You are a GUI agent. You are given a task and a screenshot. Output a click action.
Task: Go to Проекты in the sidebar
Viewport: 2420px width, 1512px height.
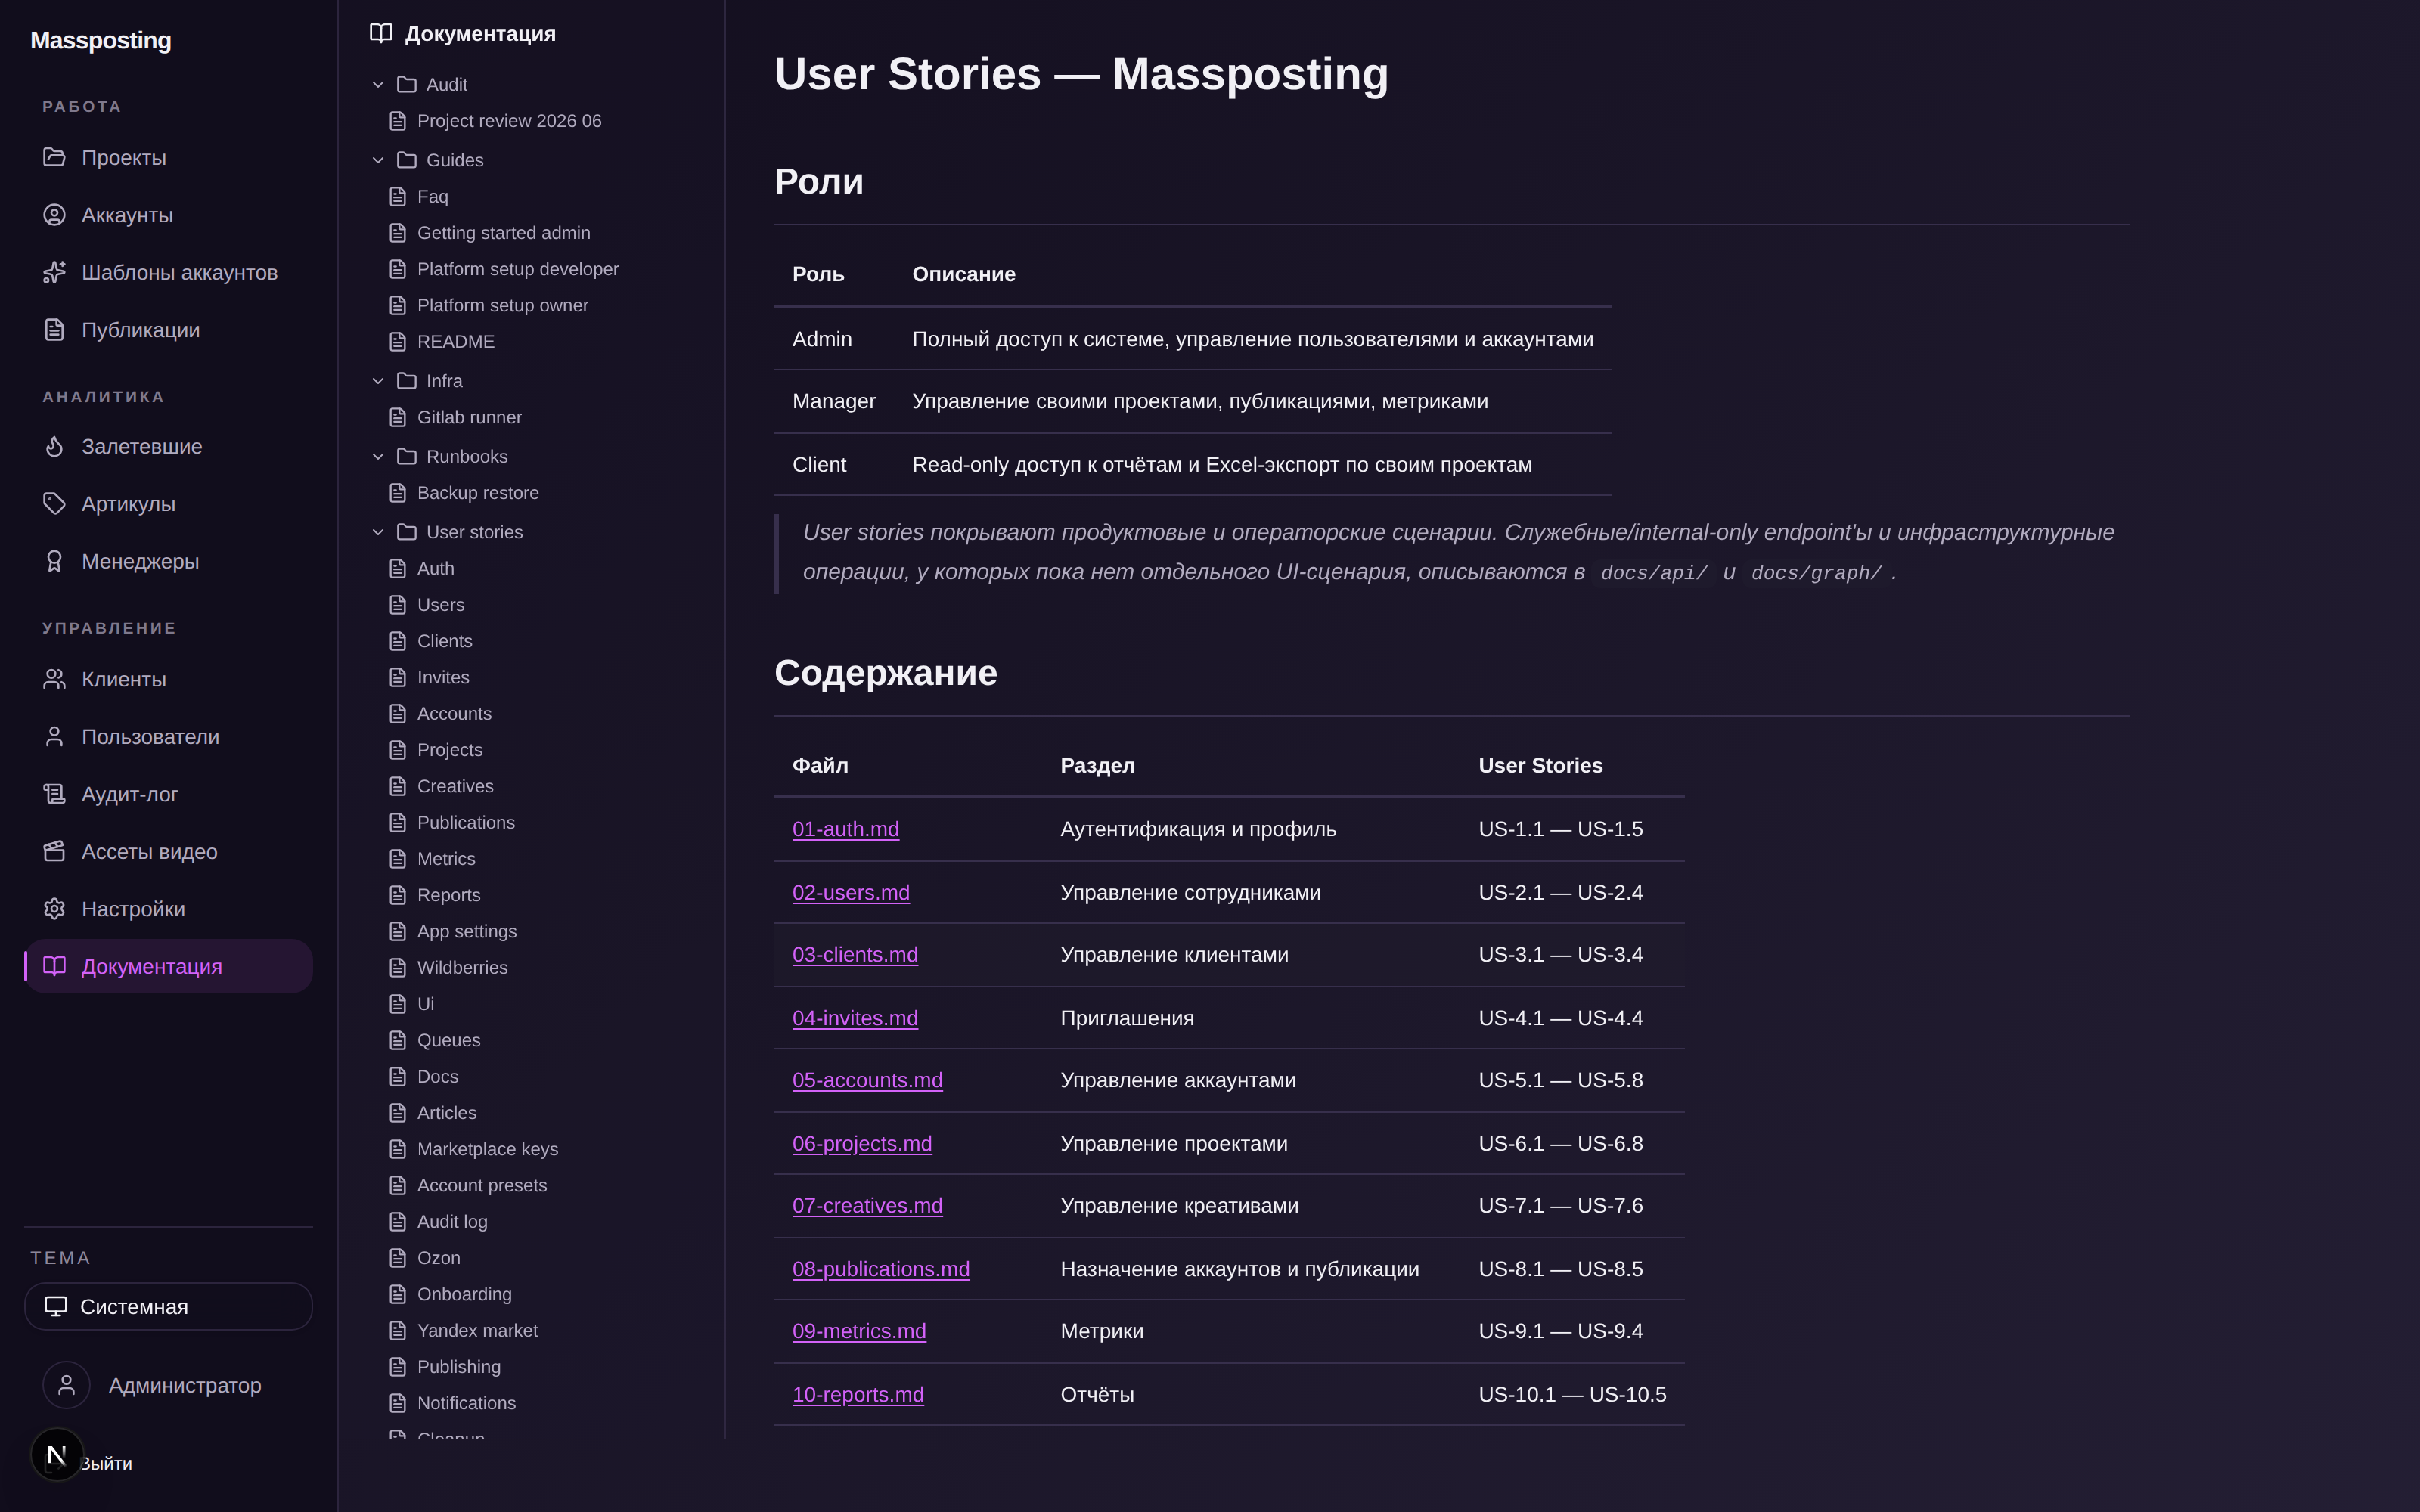168,157
